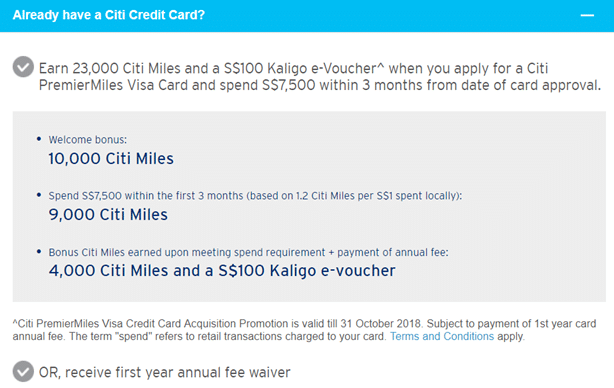The height and width of the screenshot is (388, 614).
Task: Click the 'Welcome bonus:' bullet label
Action: point(88,140)
